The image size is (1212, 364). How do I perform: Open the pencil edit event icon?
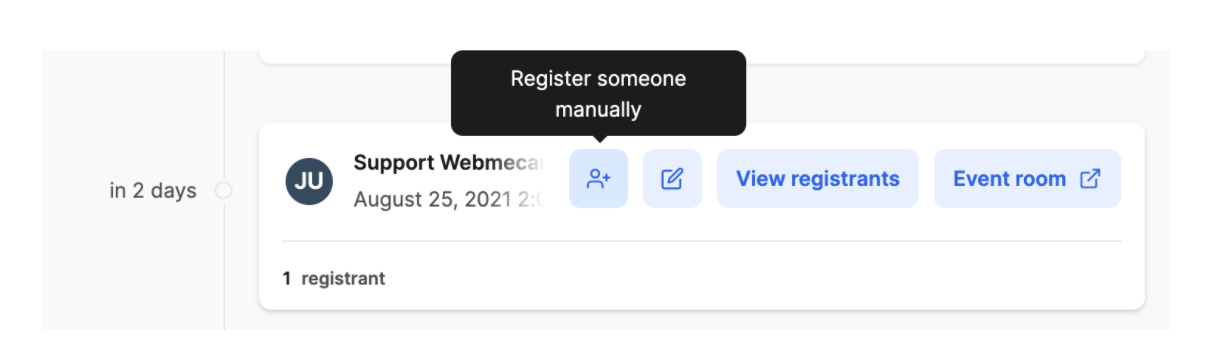click(x=672, y=179)
